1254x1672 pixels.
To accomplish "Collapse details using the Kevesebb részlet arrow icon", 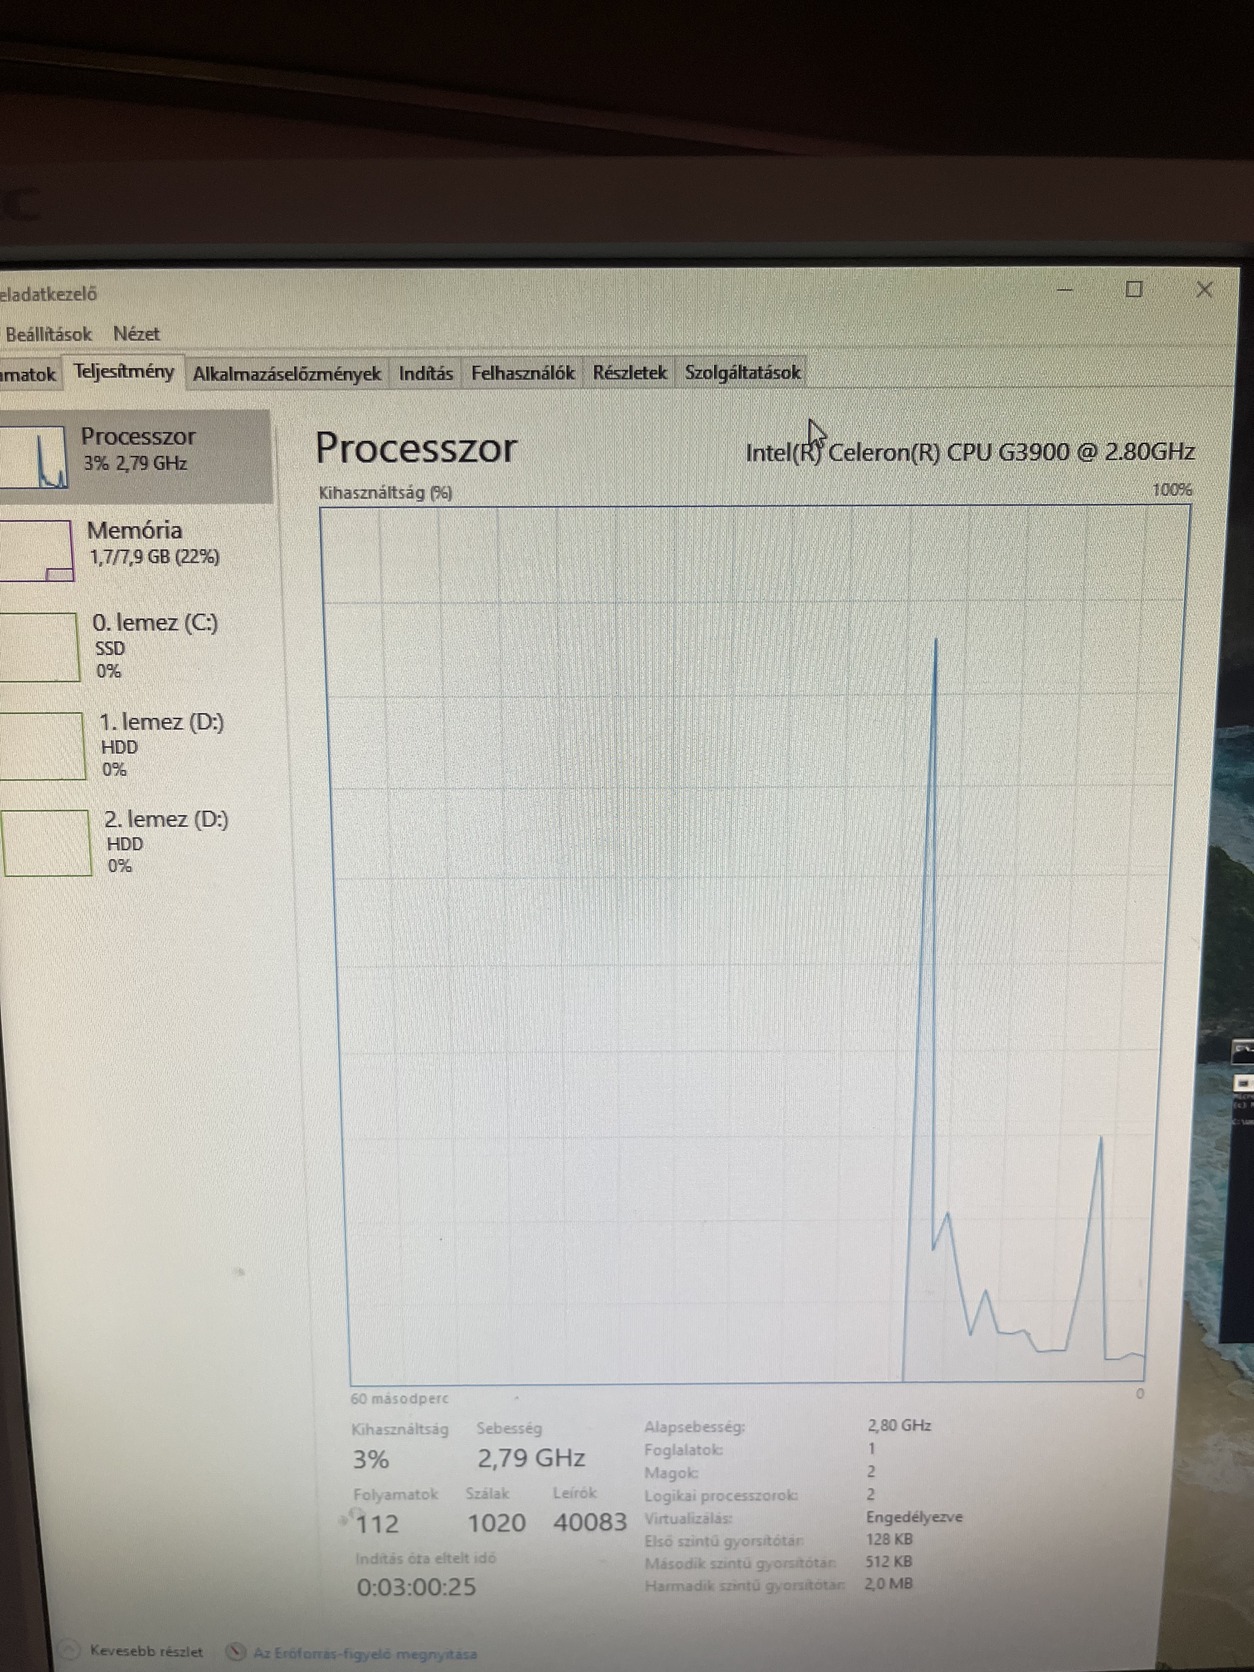I will [x=69, y=1650].
